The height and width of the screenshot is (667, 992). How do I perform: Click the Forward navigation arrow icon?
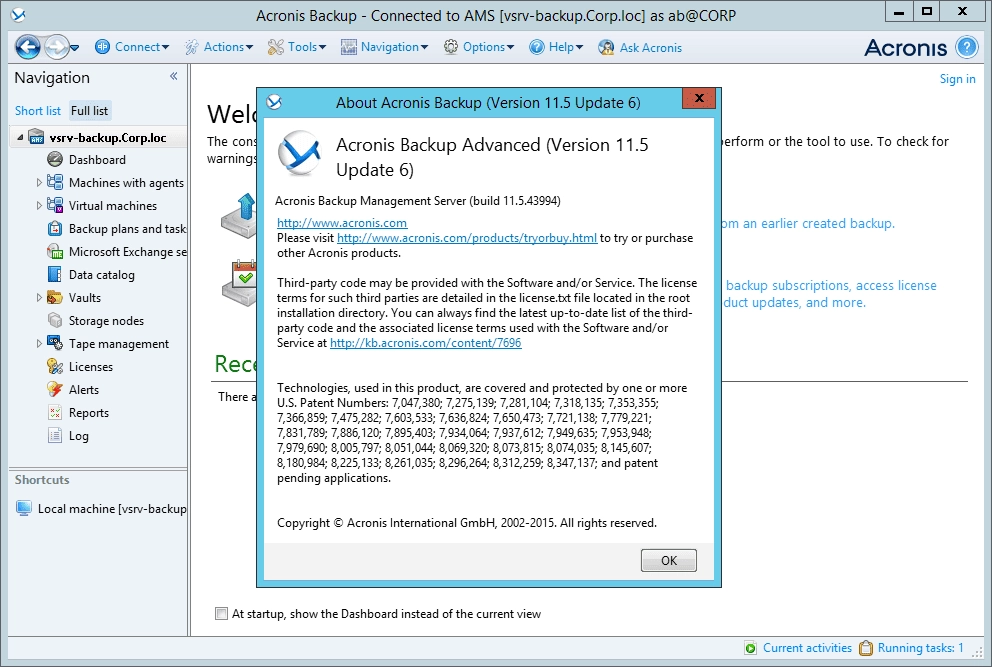(x=56, y=47)
